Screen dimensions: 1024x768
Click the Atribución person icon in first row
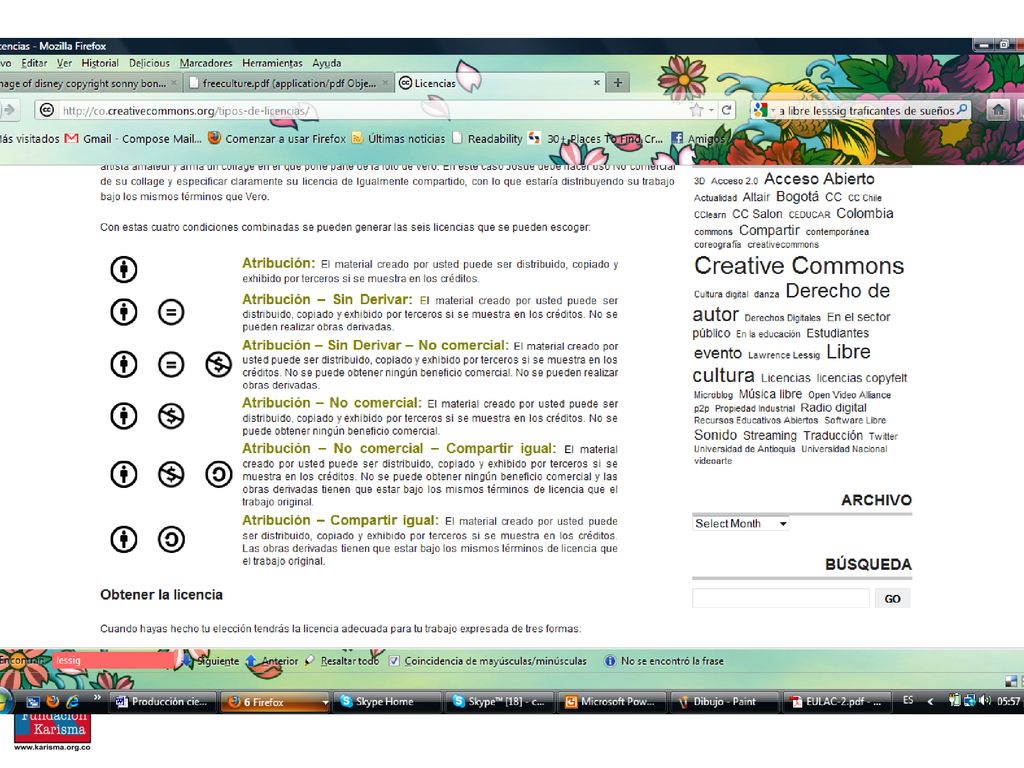pyautogui.click(x=123, y=269)
